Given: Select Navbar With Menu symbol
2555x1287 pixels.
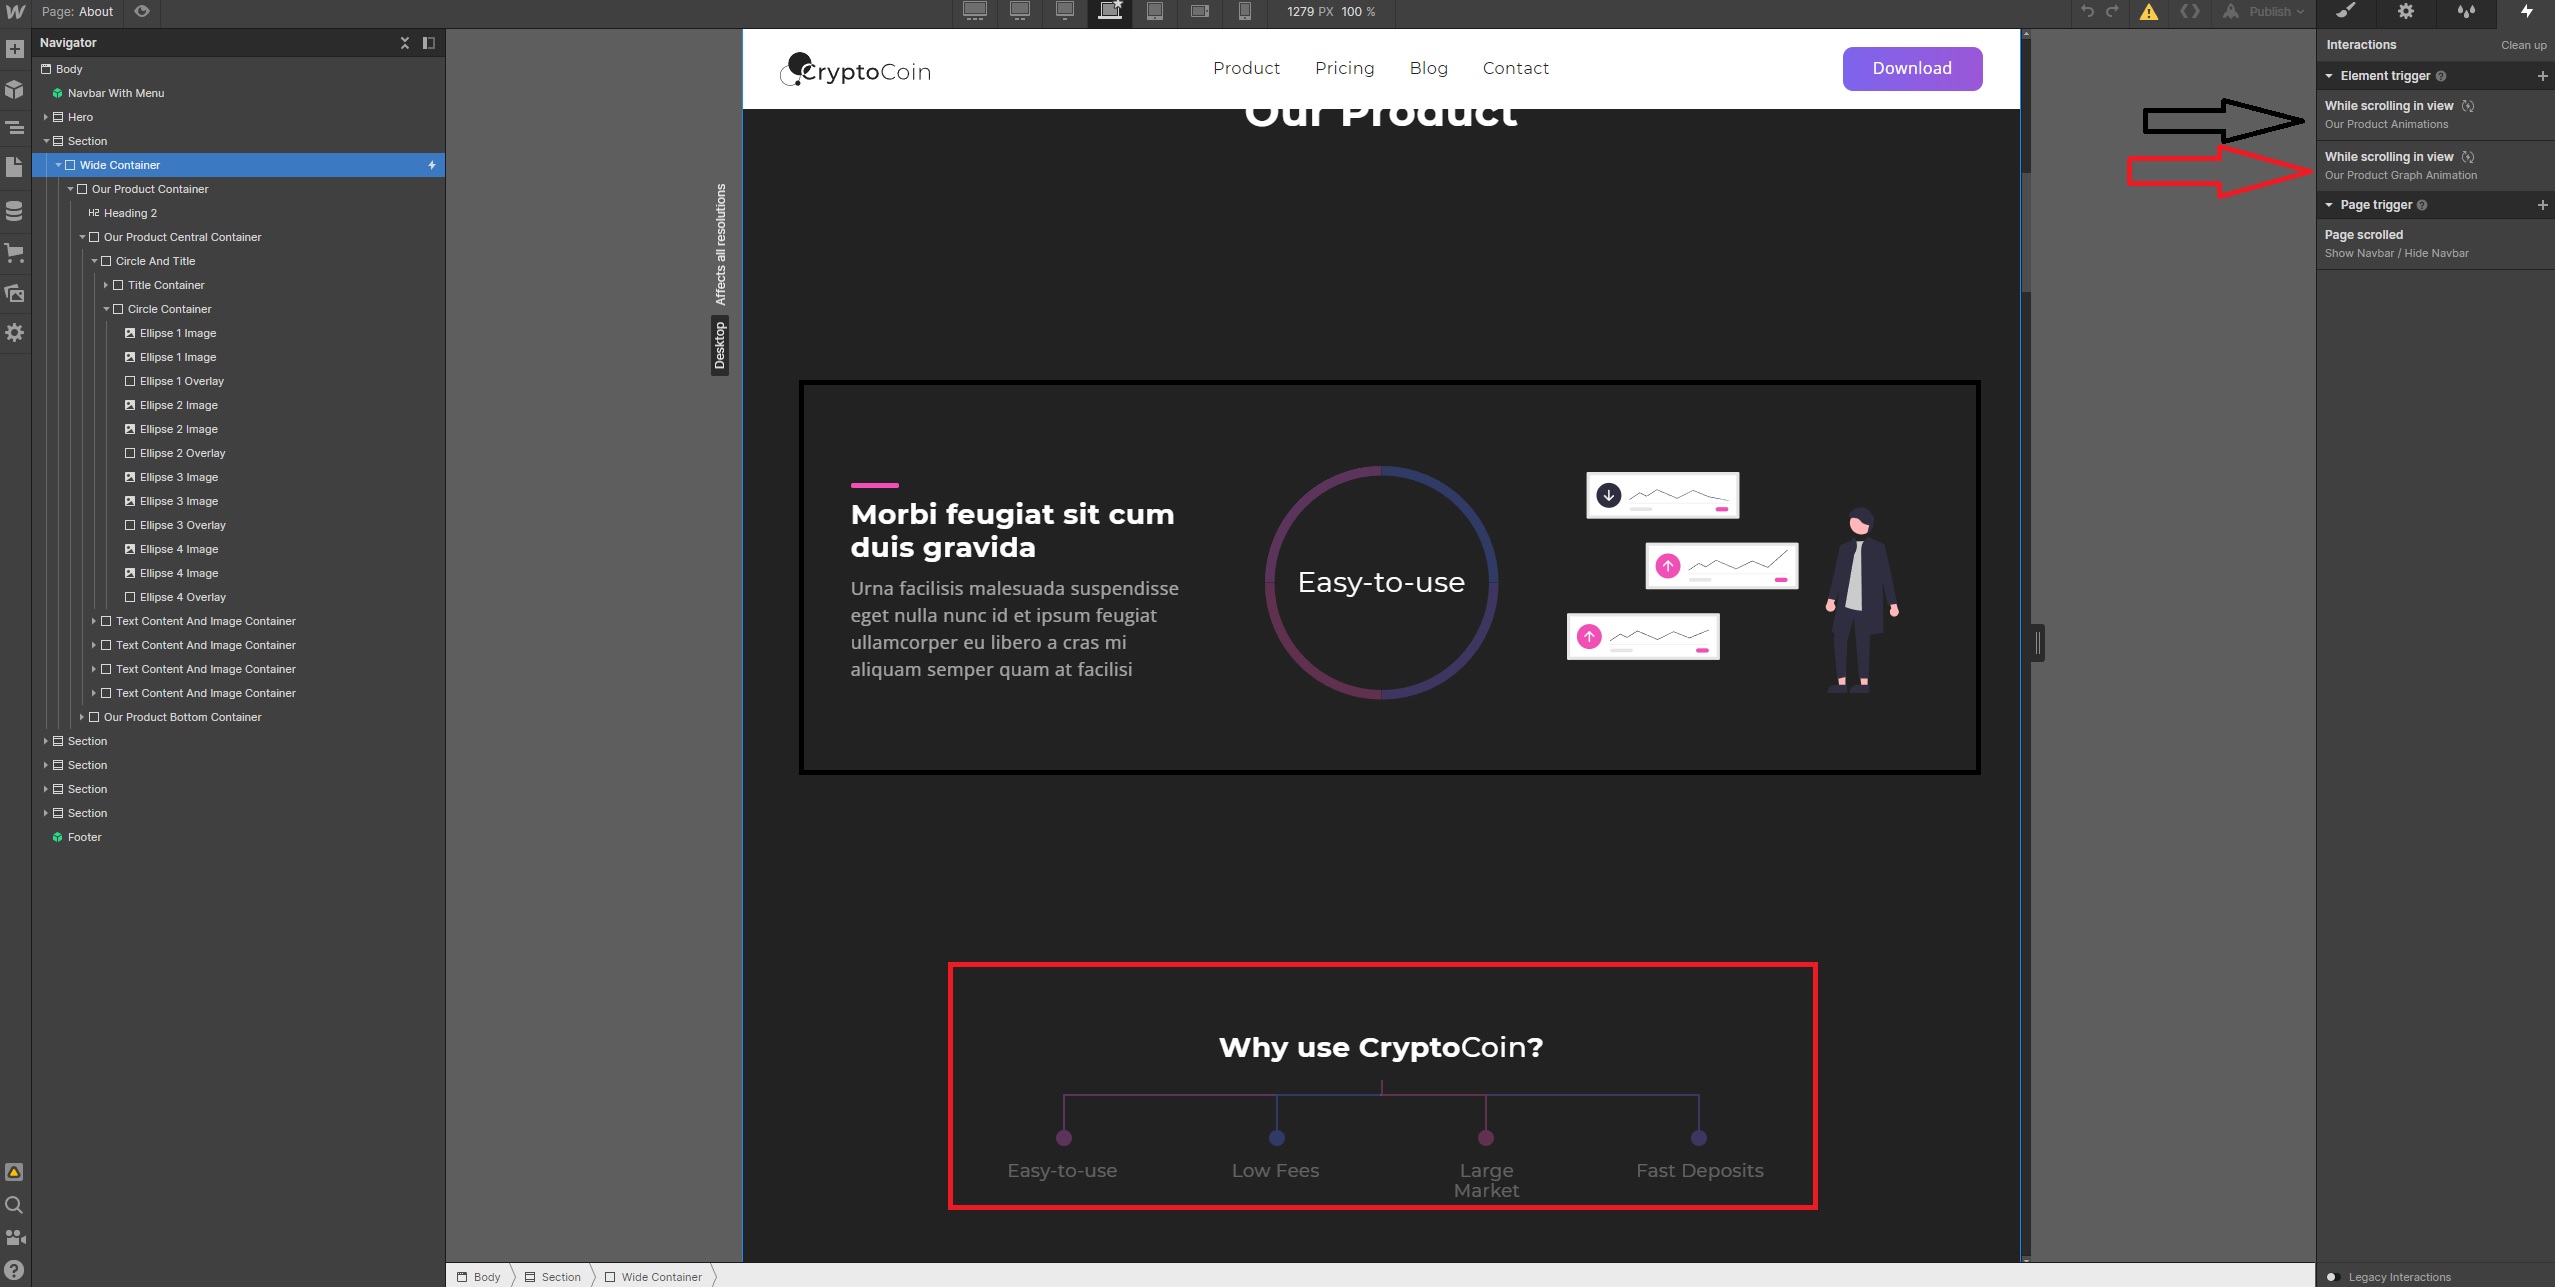Looking at the screenshot, I should coord(115,93).
